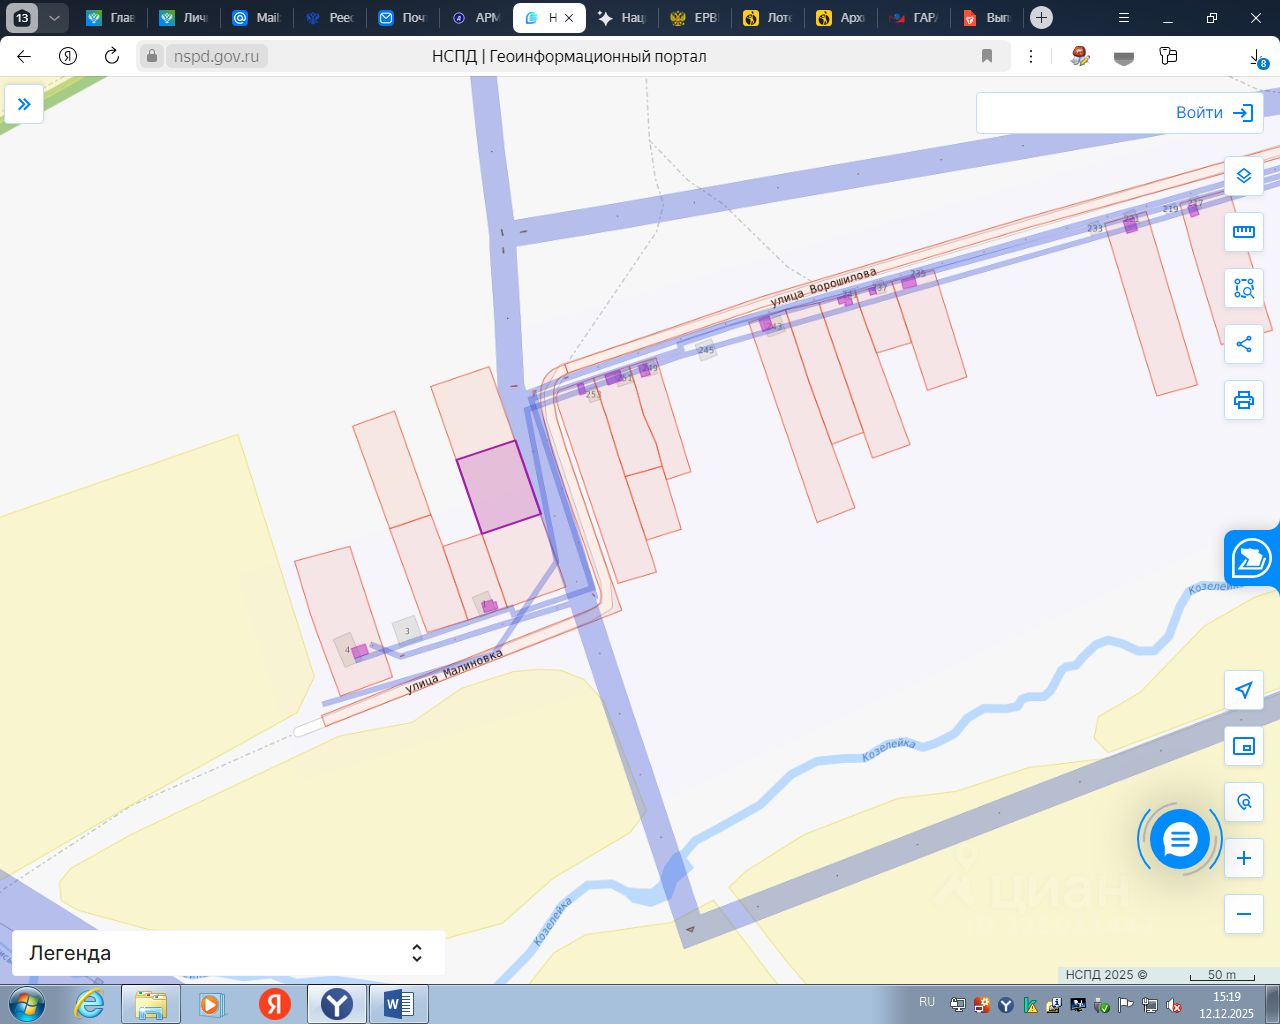The width and height of the screenshot is (1280, 1024).
Task: Bookmark this page
Action: pos(987,56)
